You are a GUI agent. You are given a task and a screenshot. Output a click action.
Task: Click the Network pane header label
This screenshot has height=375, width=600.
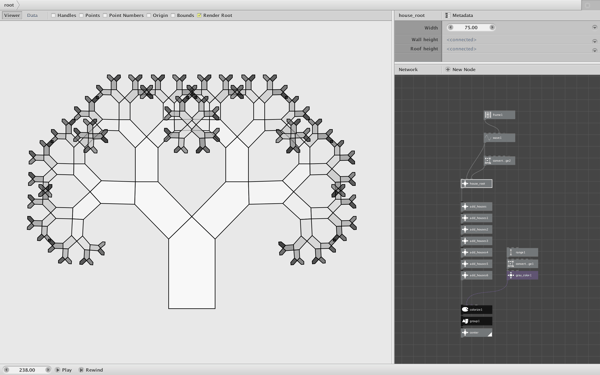(408, 69)
